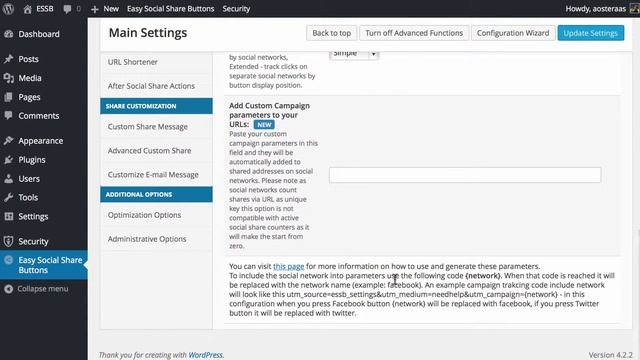
Task: Click Collapse menu text
Action: point(43,289)
